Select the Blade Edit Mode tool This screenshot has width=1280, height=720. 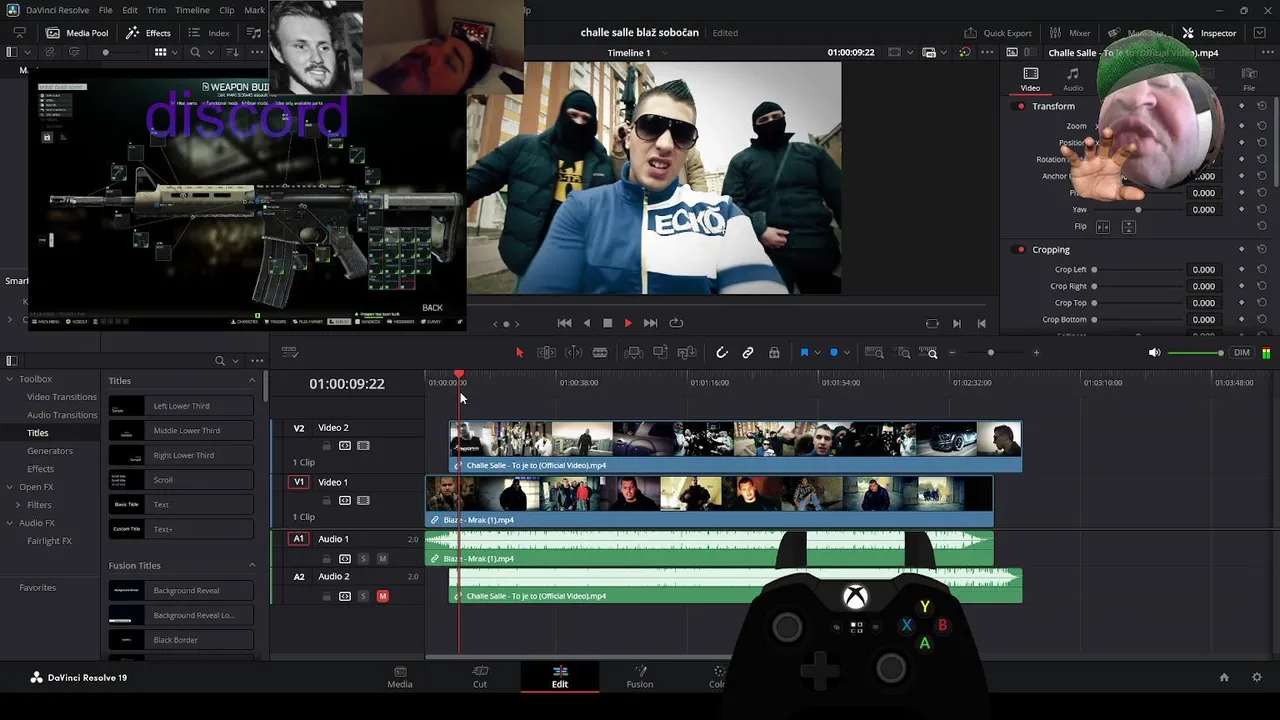600,353
